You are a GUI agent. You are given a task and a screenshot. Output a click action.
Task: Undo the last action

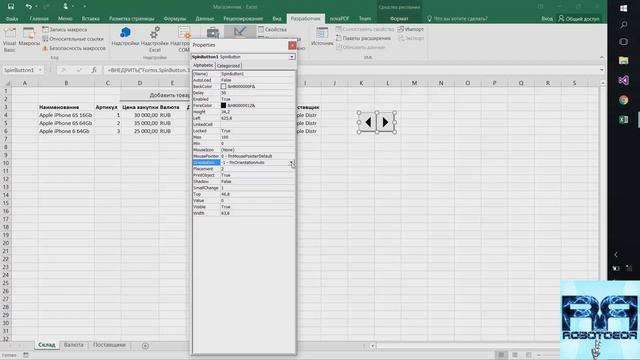[28, 7]
